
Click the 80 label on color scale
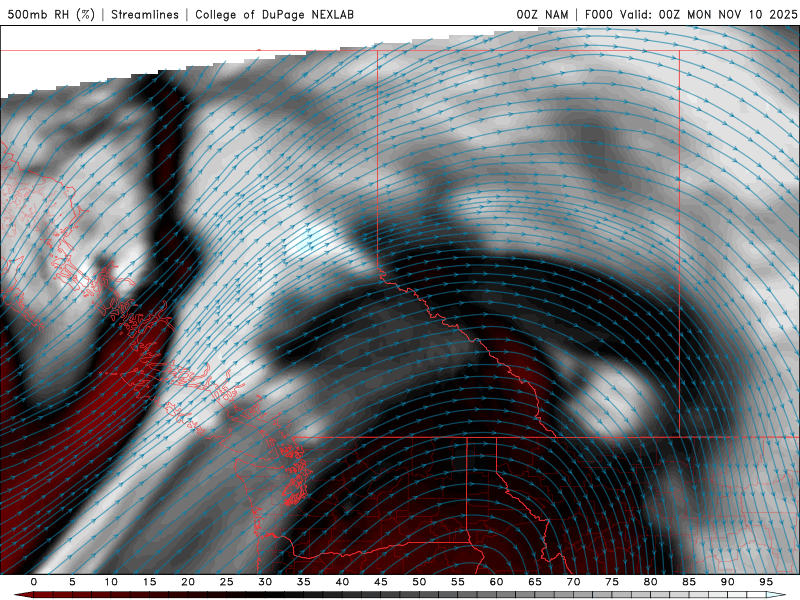click(x=651, y=582)
